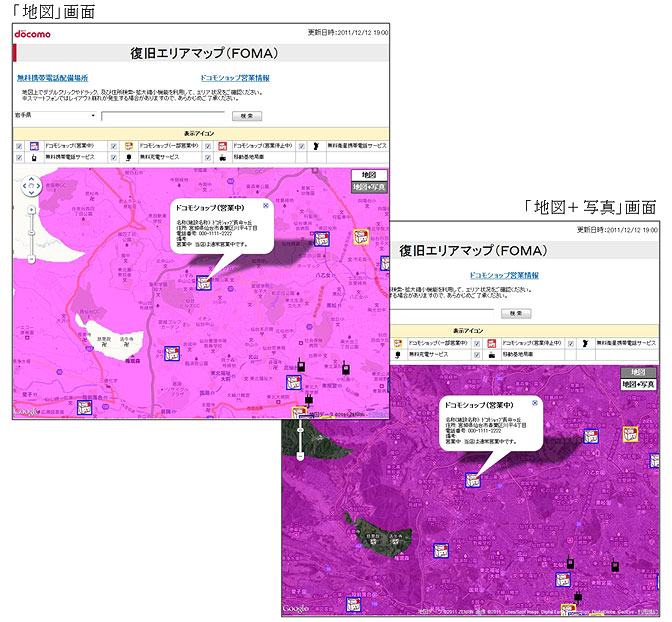Toggle 無料携帯電話サービス checkbox in map screen

point(19,157)
